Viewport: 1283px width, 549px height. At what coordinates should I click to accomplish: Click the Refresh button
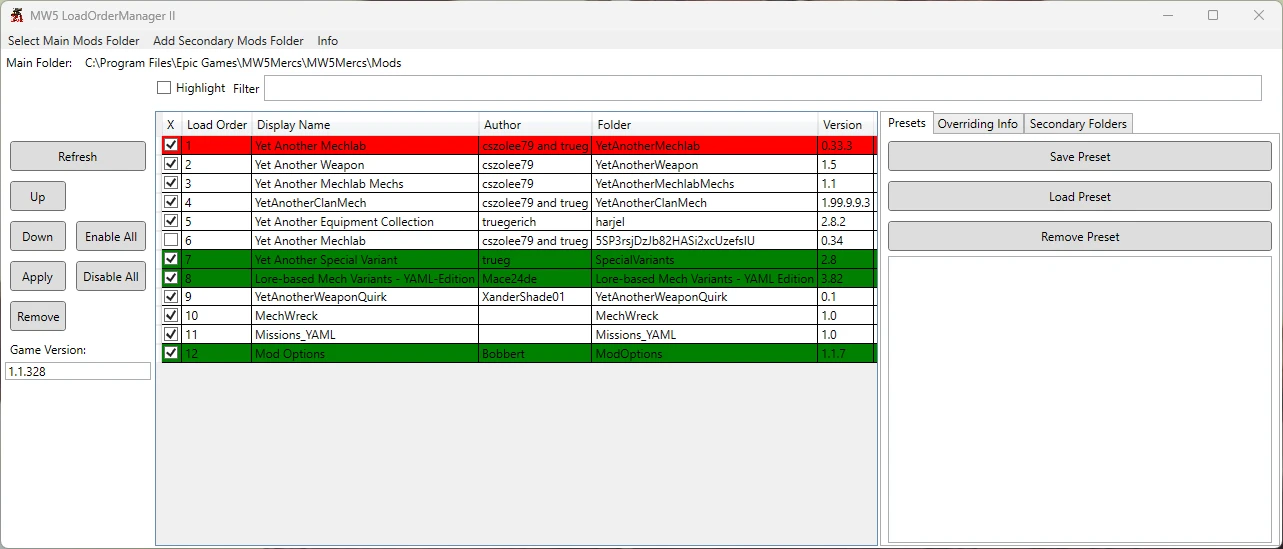pos(78,156)
